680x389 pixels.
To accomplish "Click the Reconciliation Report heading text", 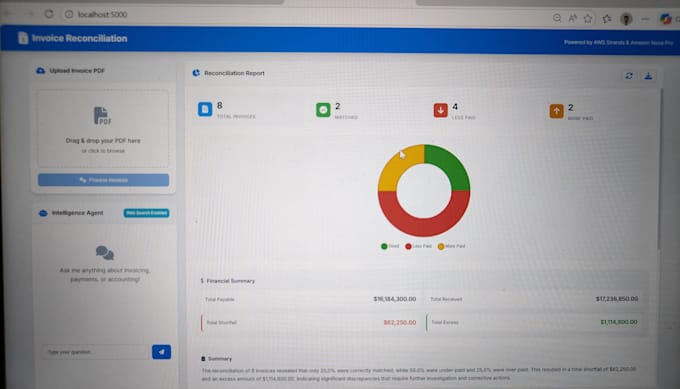I will (x=234, y=73).
